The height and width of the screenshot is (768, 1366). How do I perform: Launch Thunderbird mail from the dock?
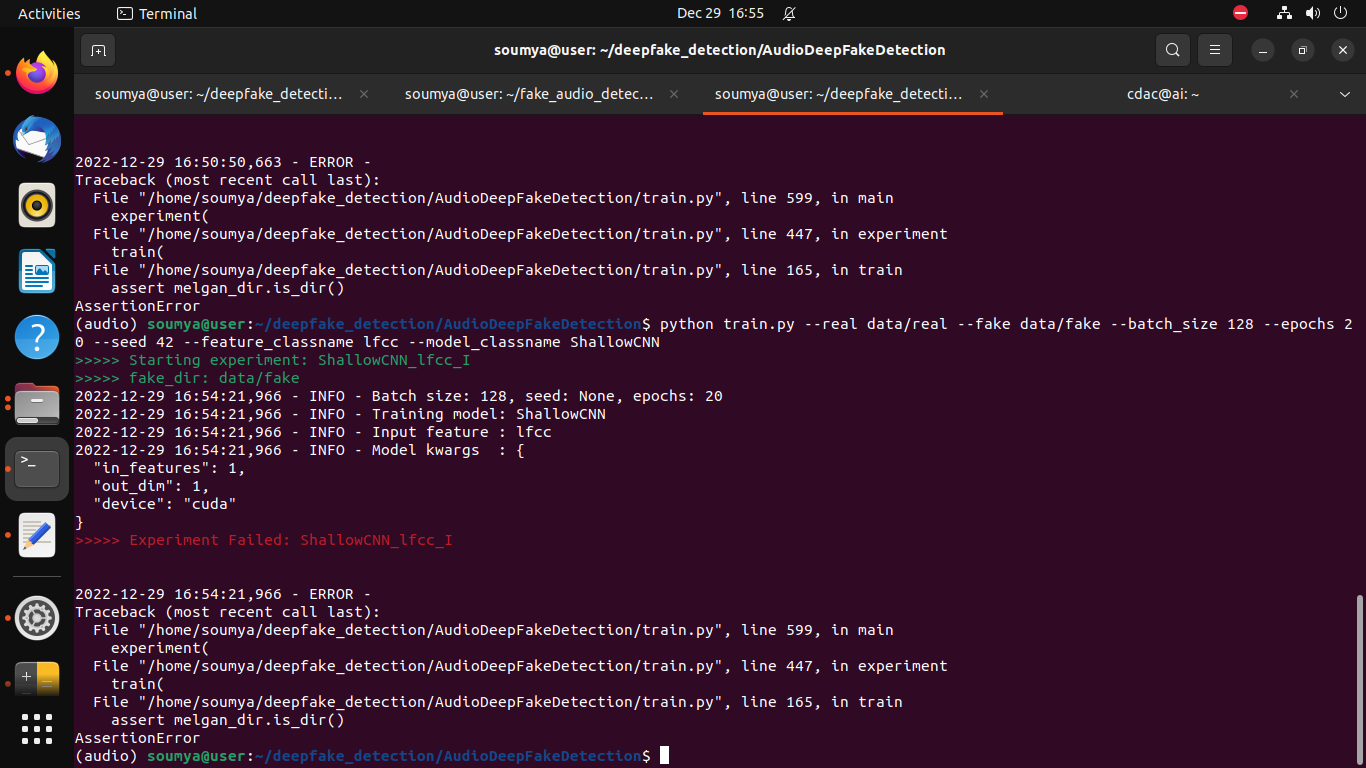(36, 139)
